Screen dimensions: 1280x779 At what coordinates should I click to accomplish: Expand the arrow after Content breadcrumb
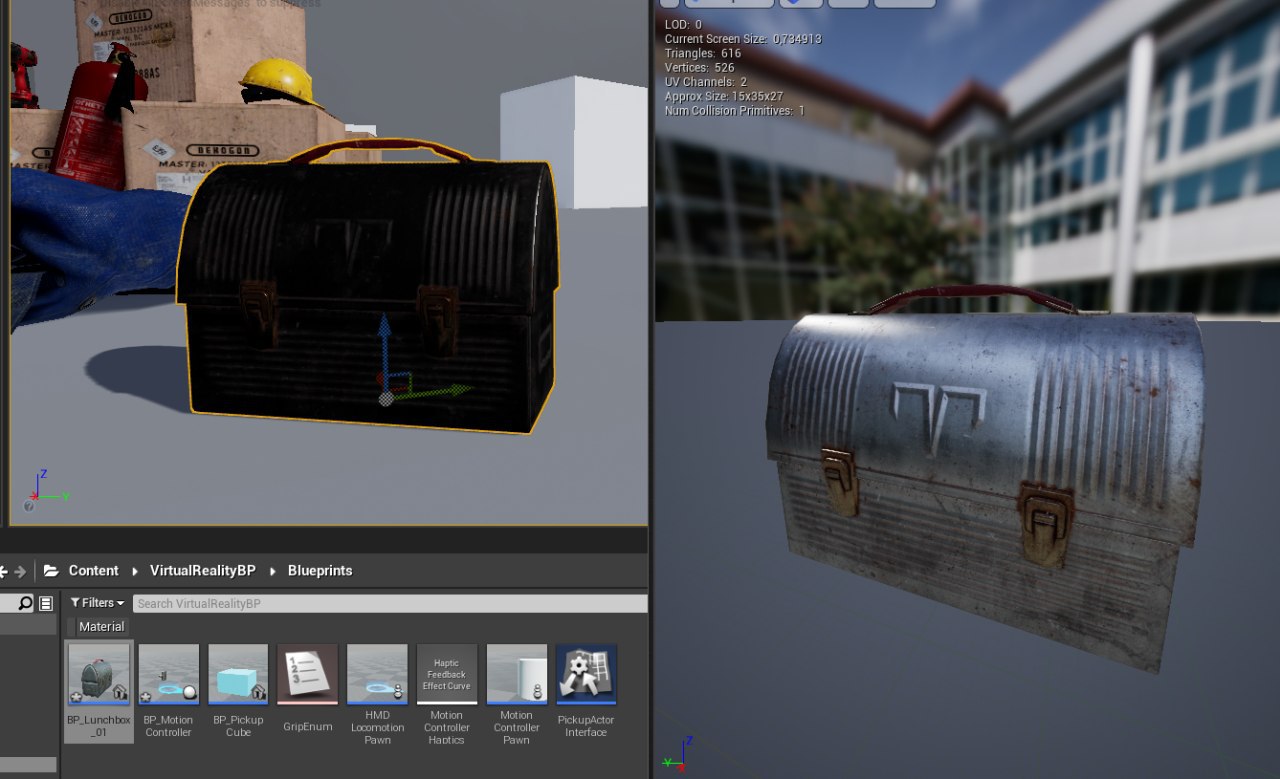pyautogui.click(x=134, y=571)
